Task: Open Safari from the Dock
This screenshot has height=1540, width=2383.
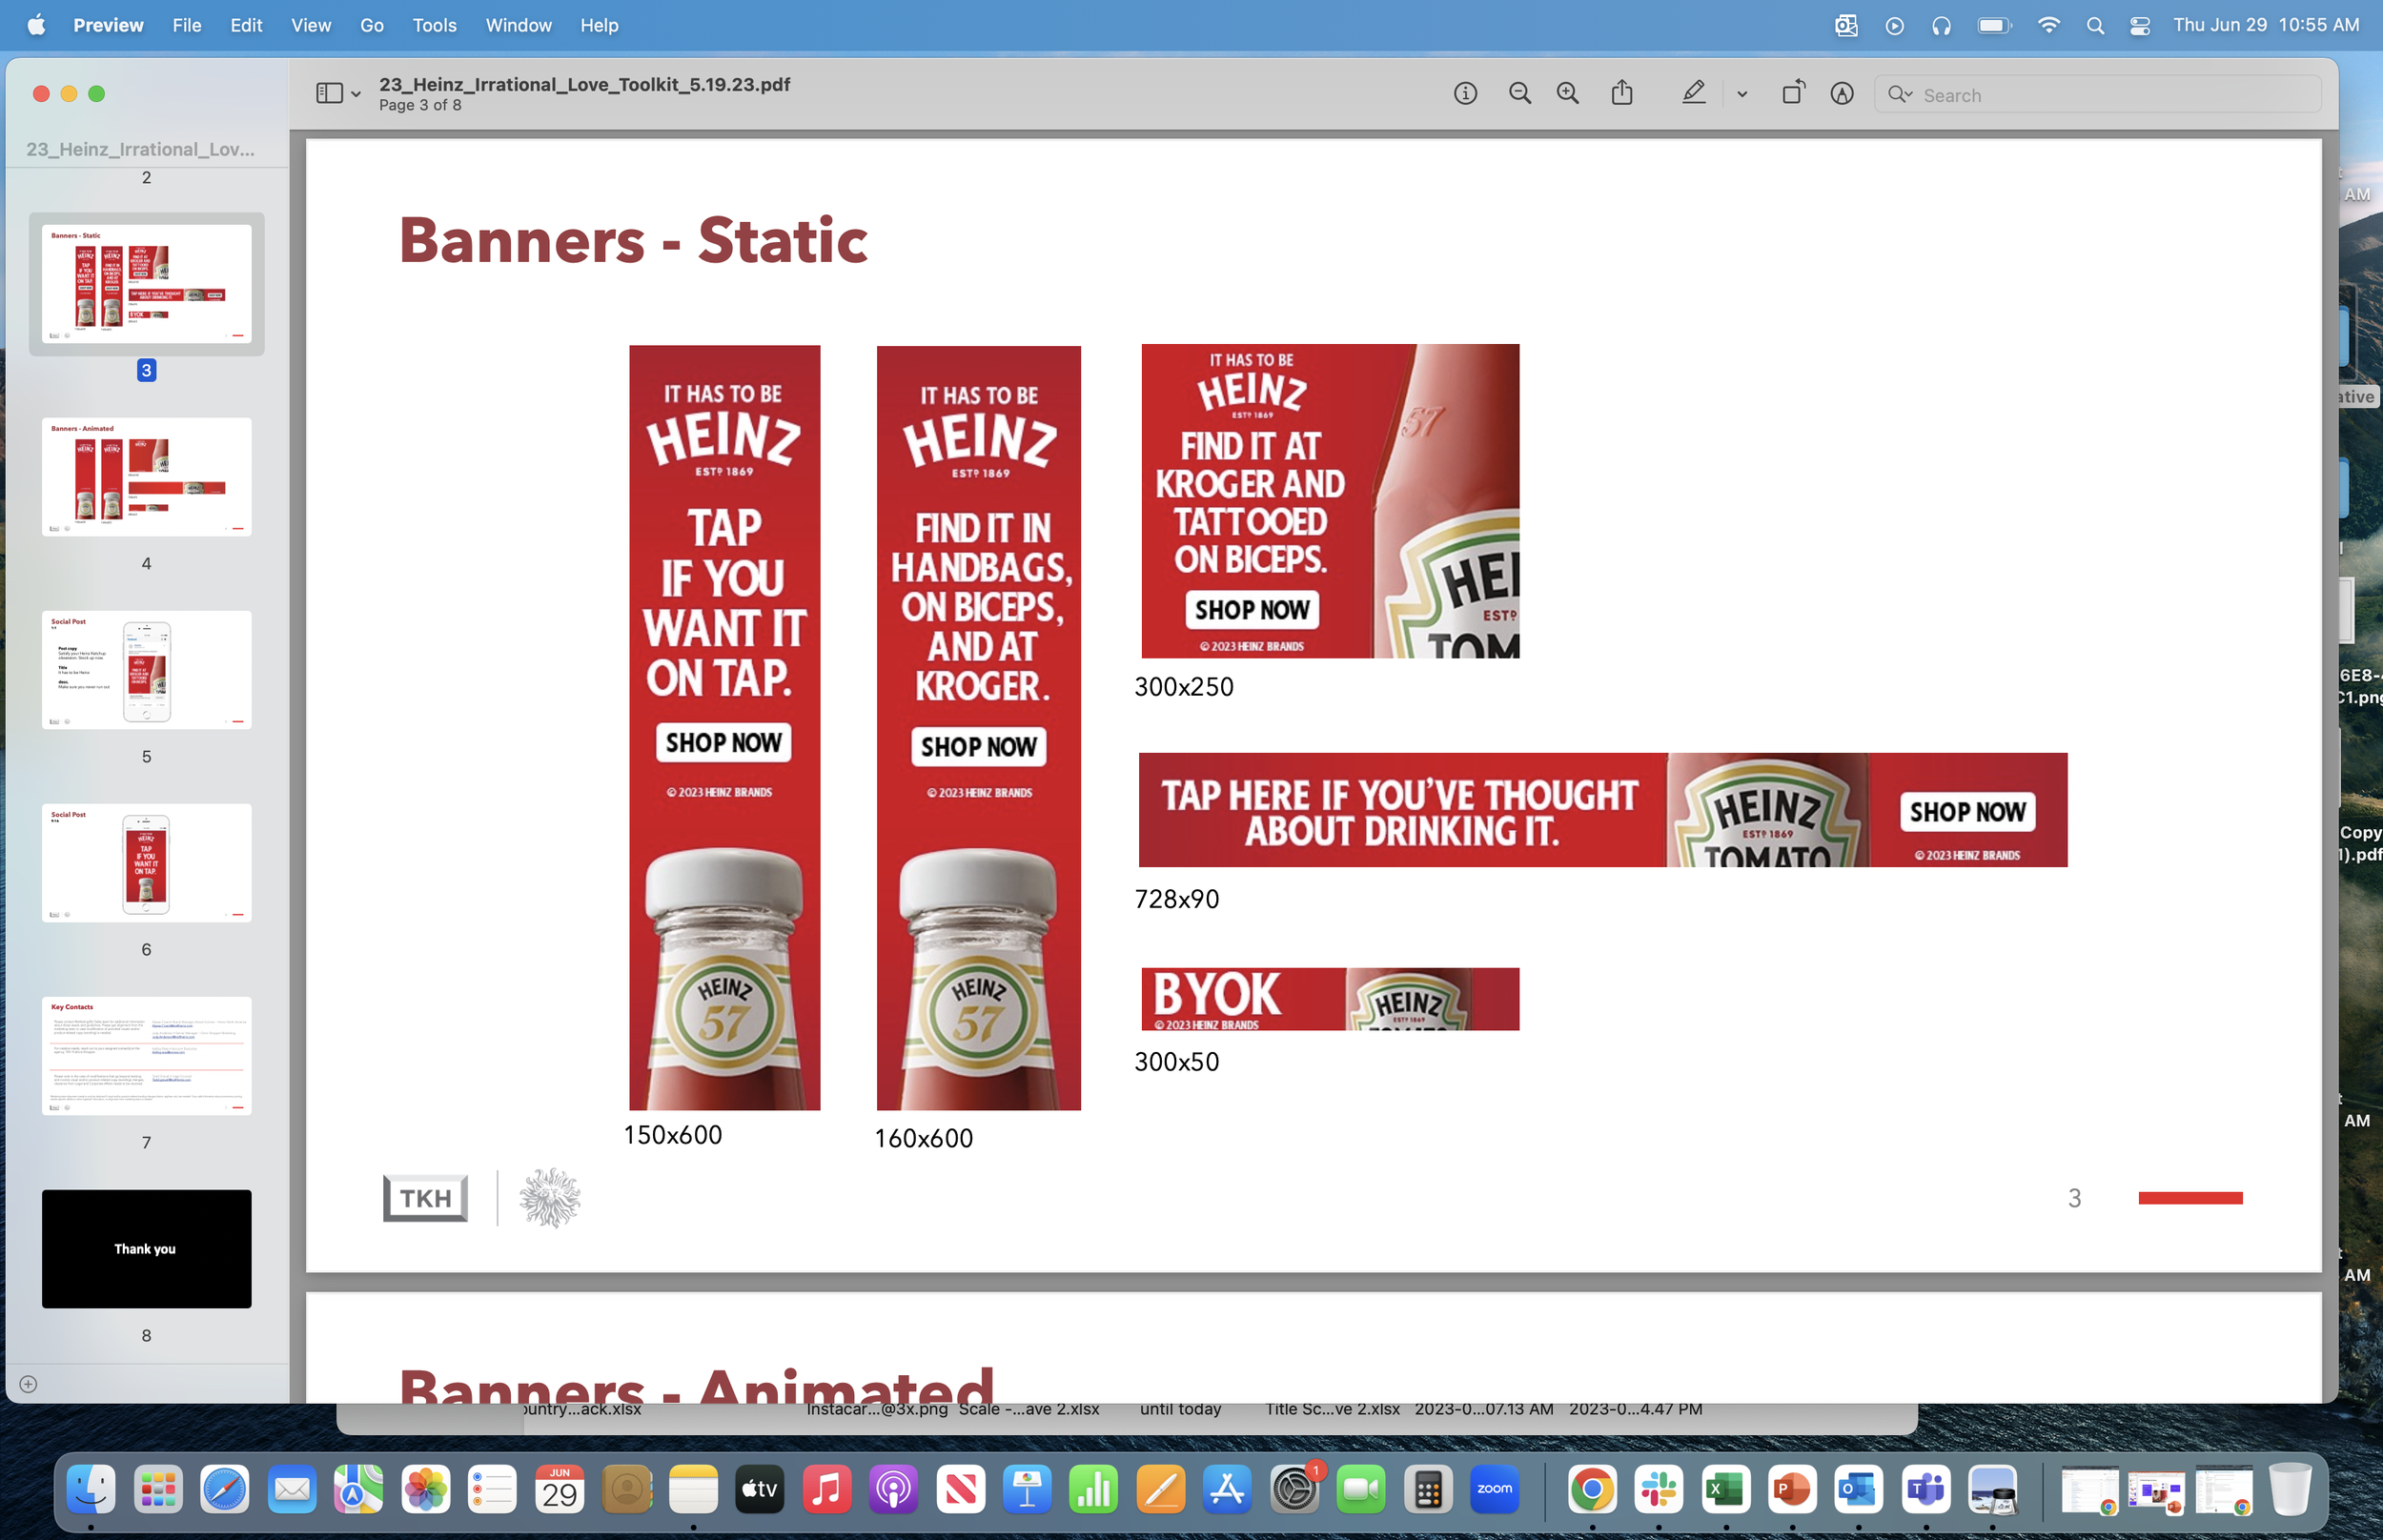Action: point(225,1490)
